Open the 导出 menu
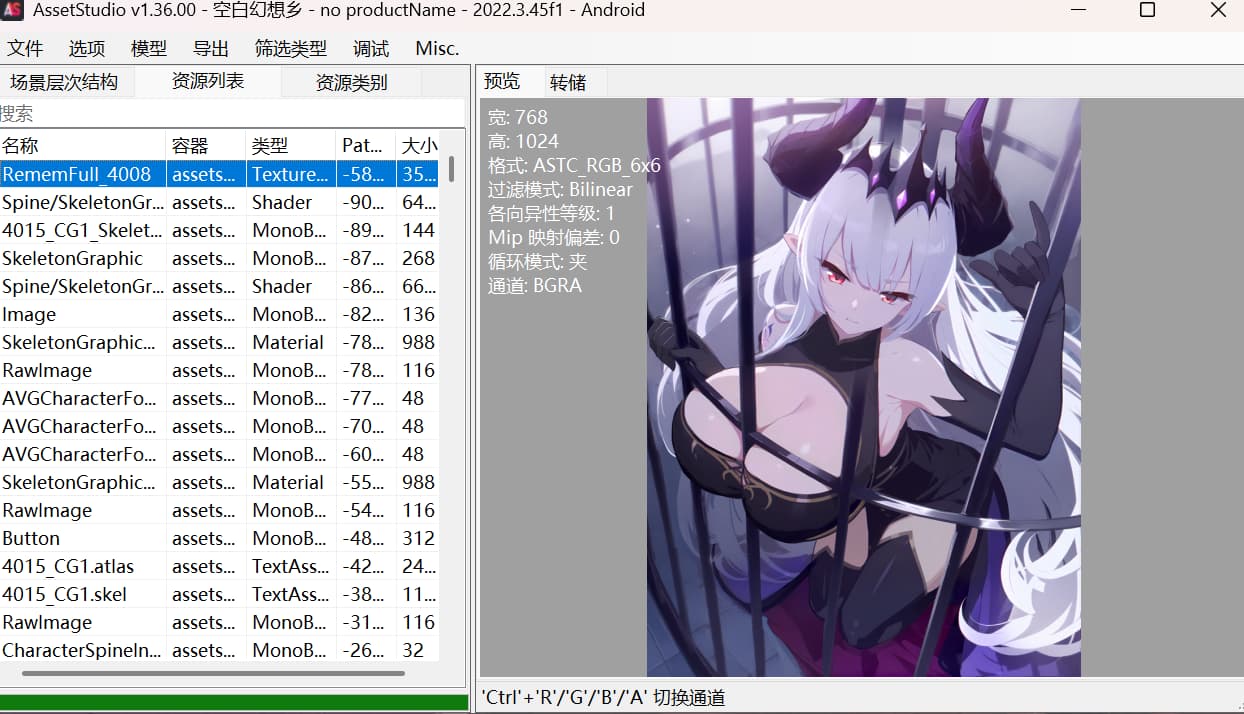 [211, 48]
